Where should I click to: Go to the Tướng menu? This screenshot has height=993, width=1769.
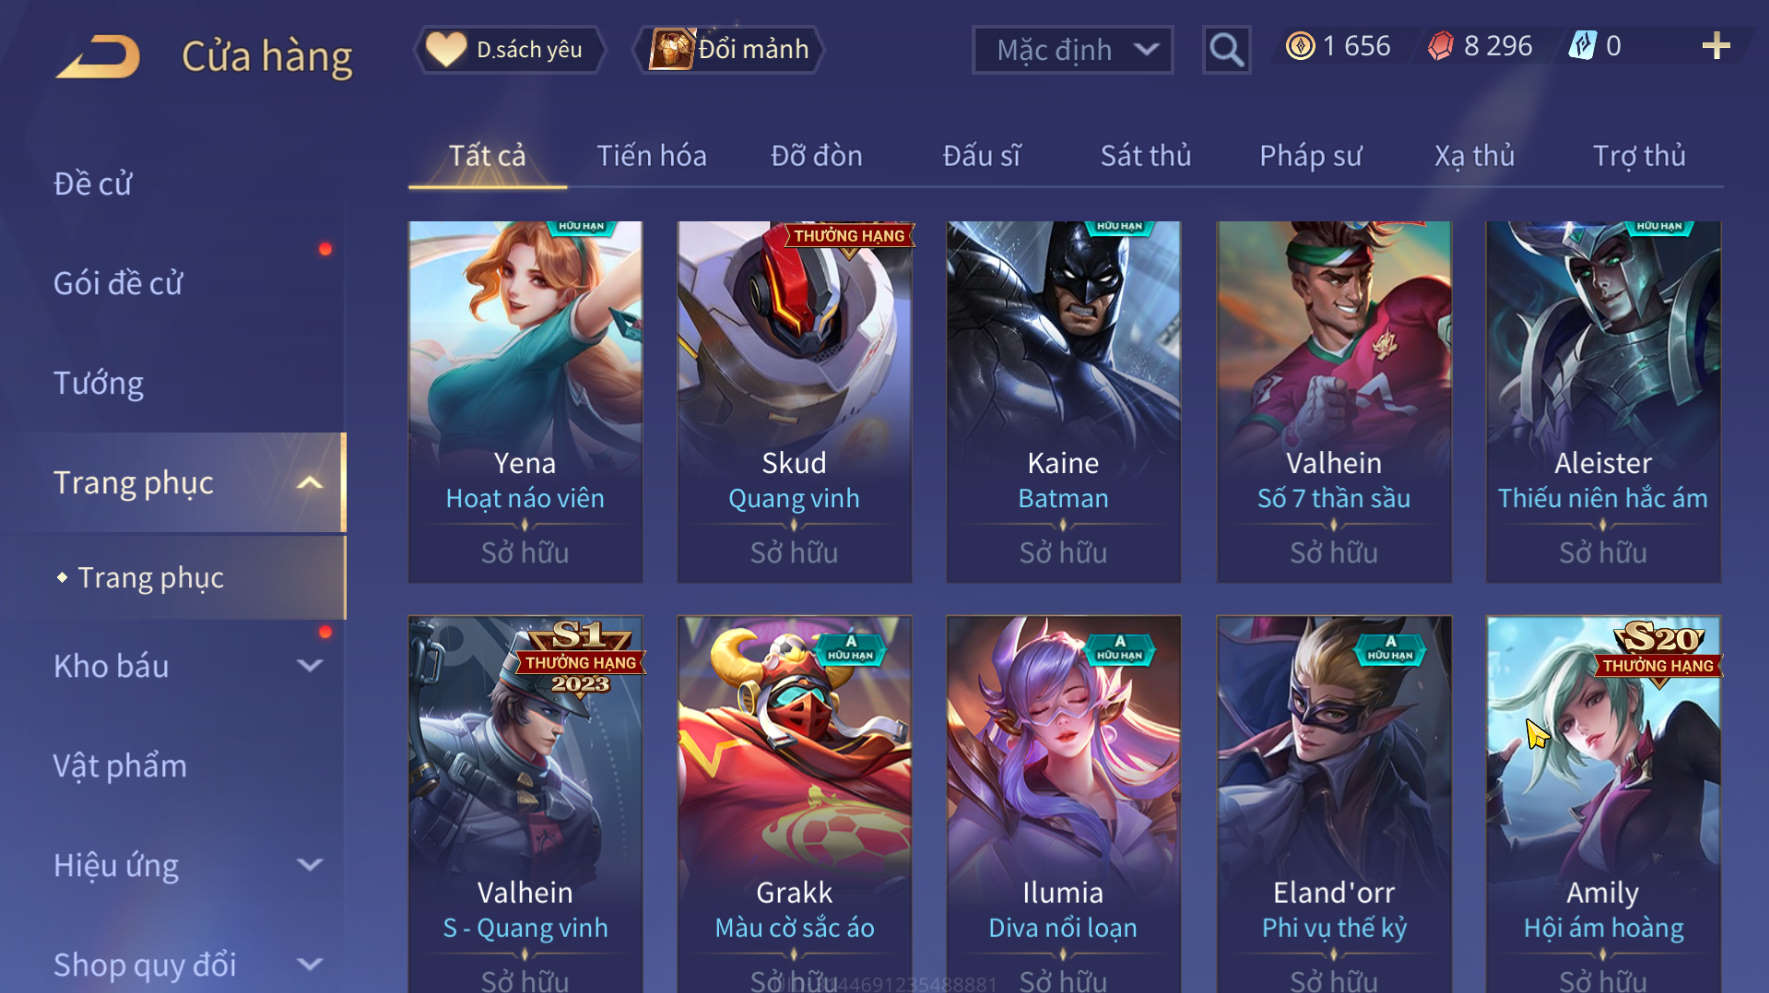click(98, 384)
